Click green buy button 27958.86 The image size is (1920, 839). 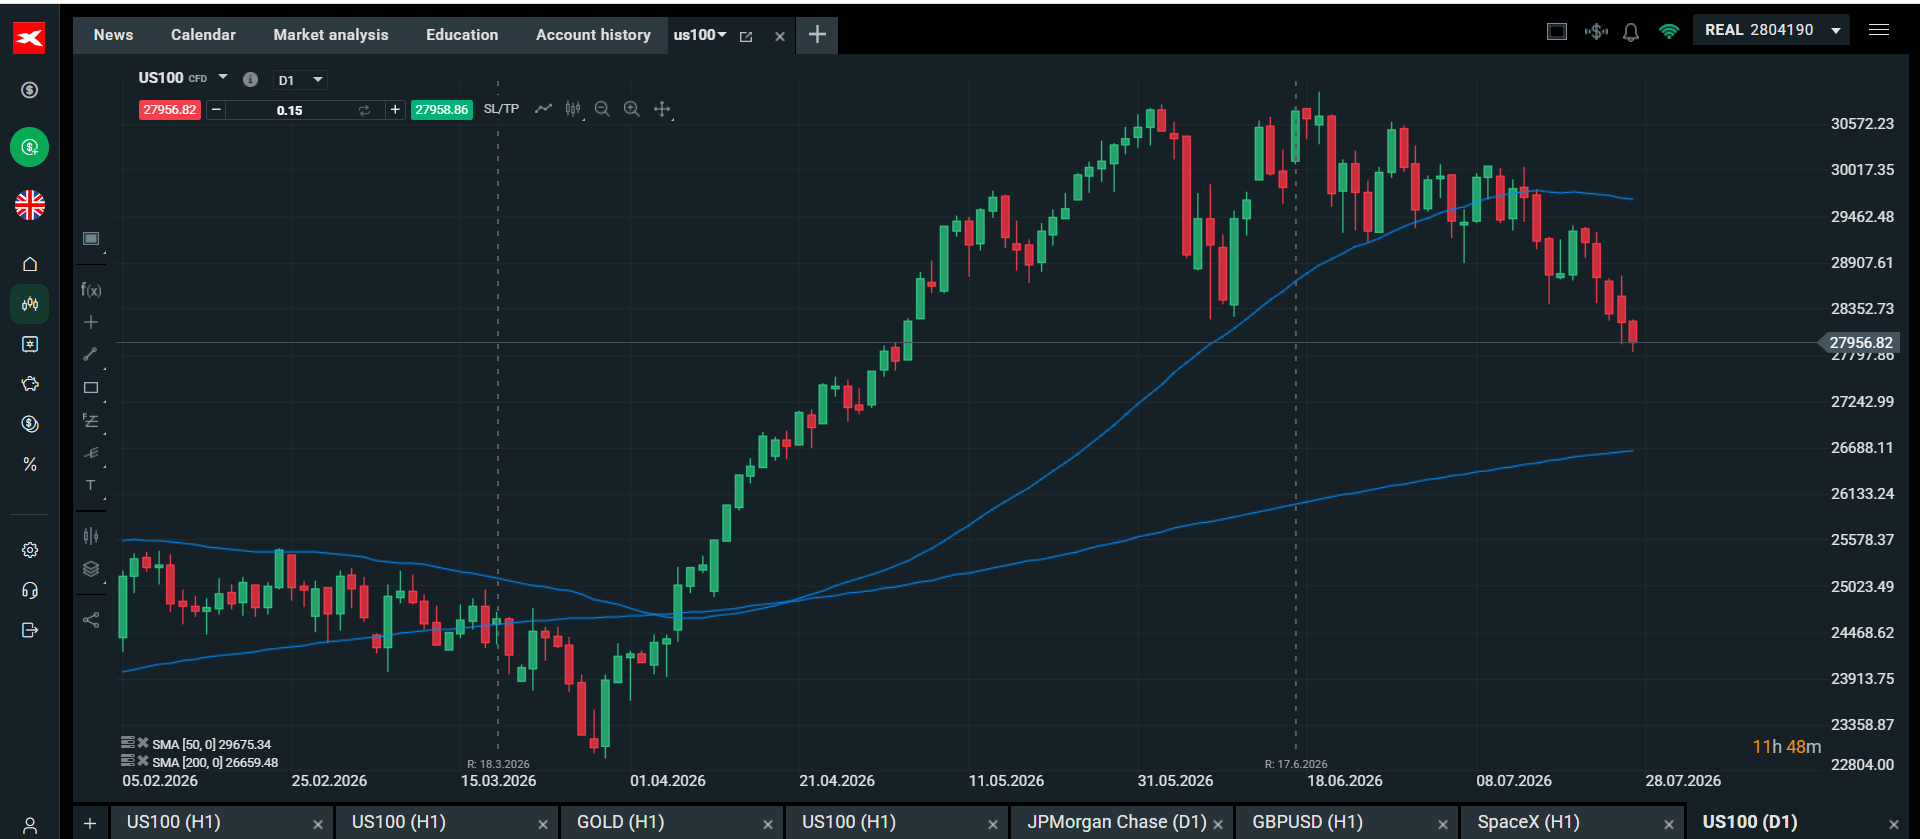coord(442,110)
